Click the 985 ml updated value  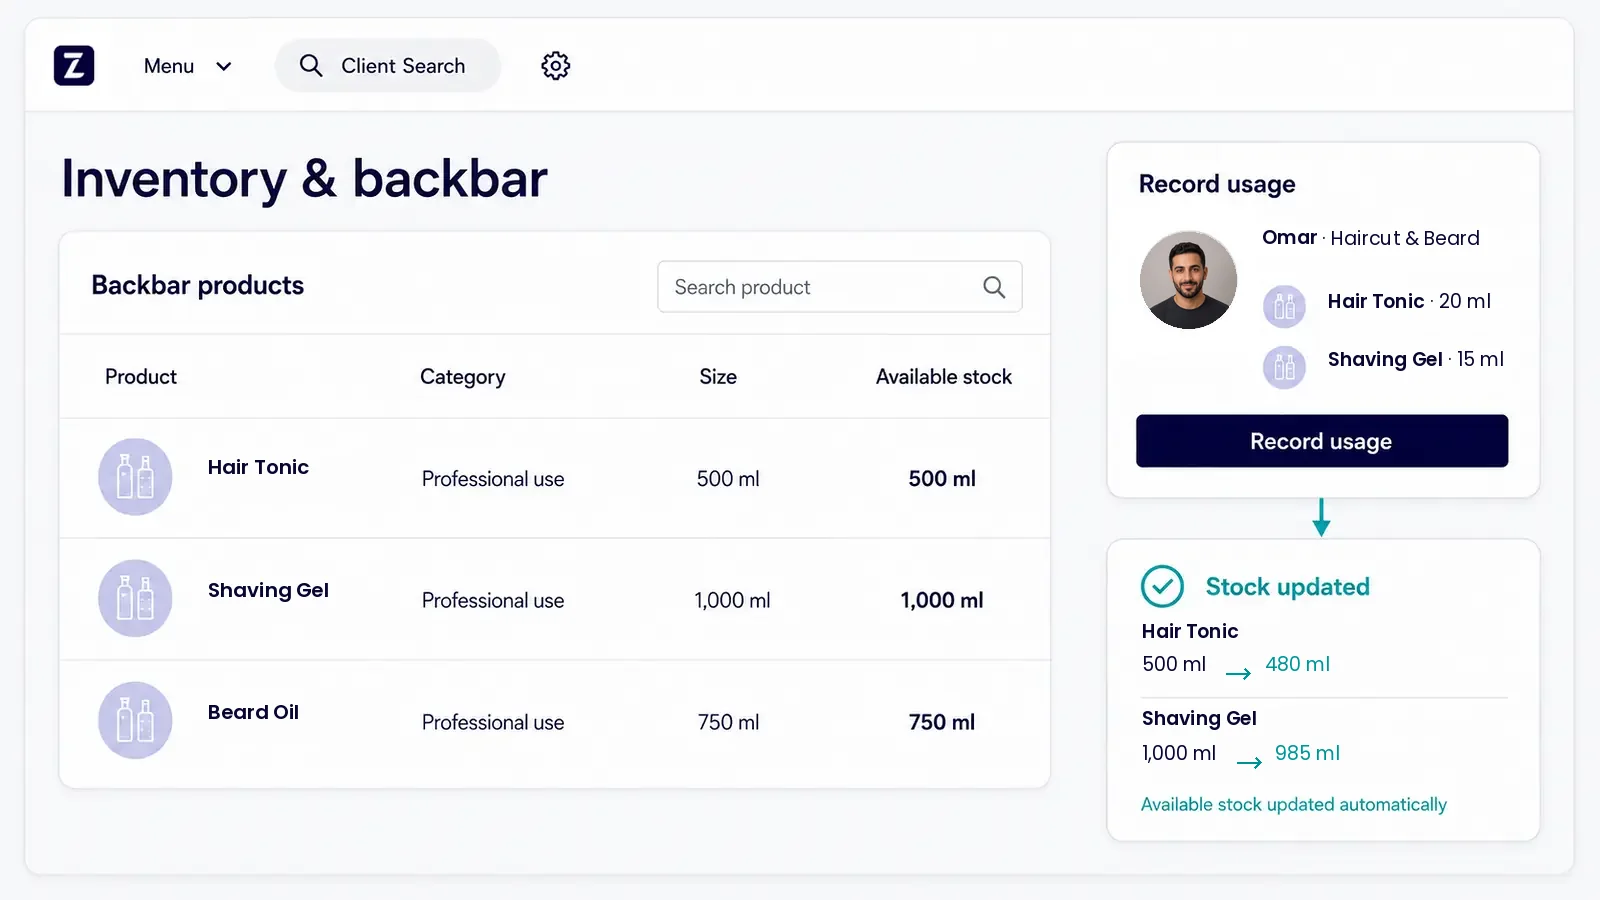click(1307, 753)
